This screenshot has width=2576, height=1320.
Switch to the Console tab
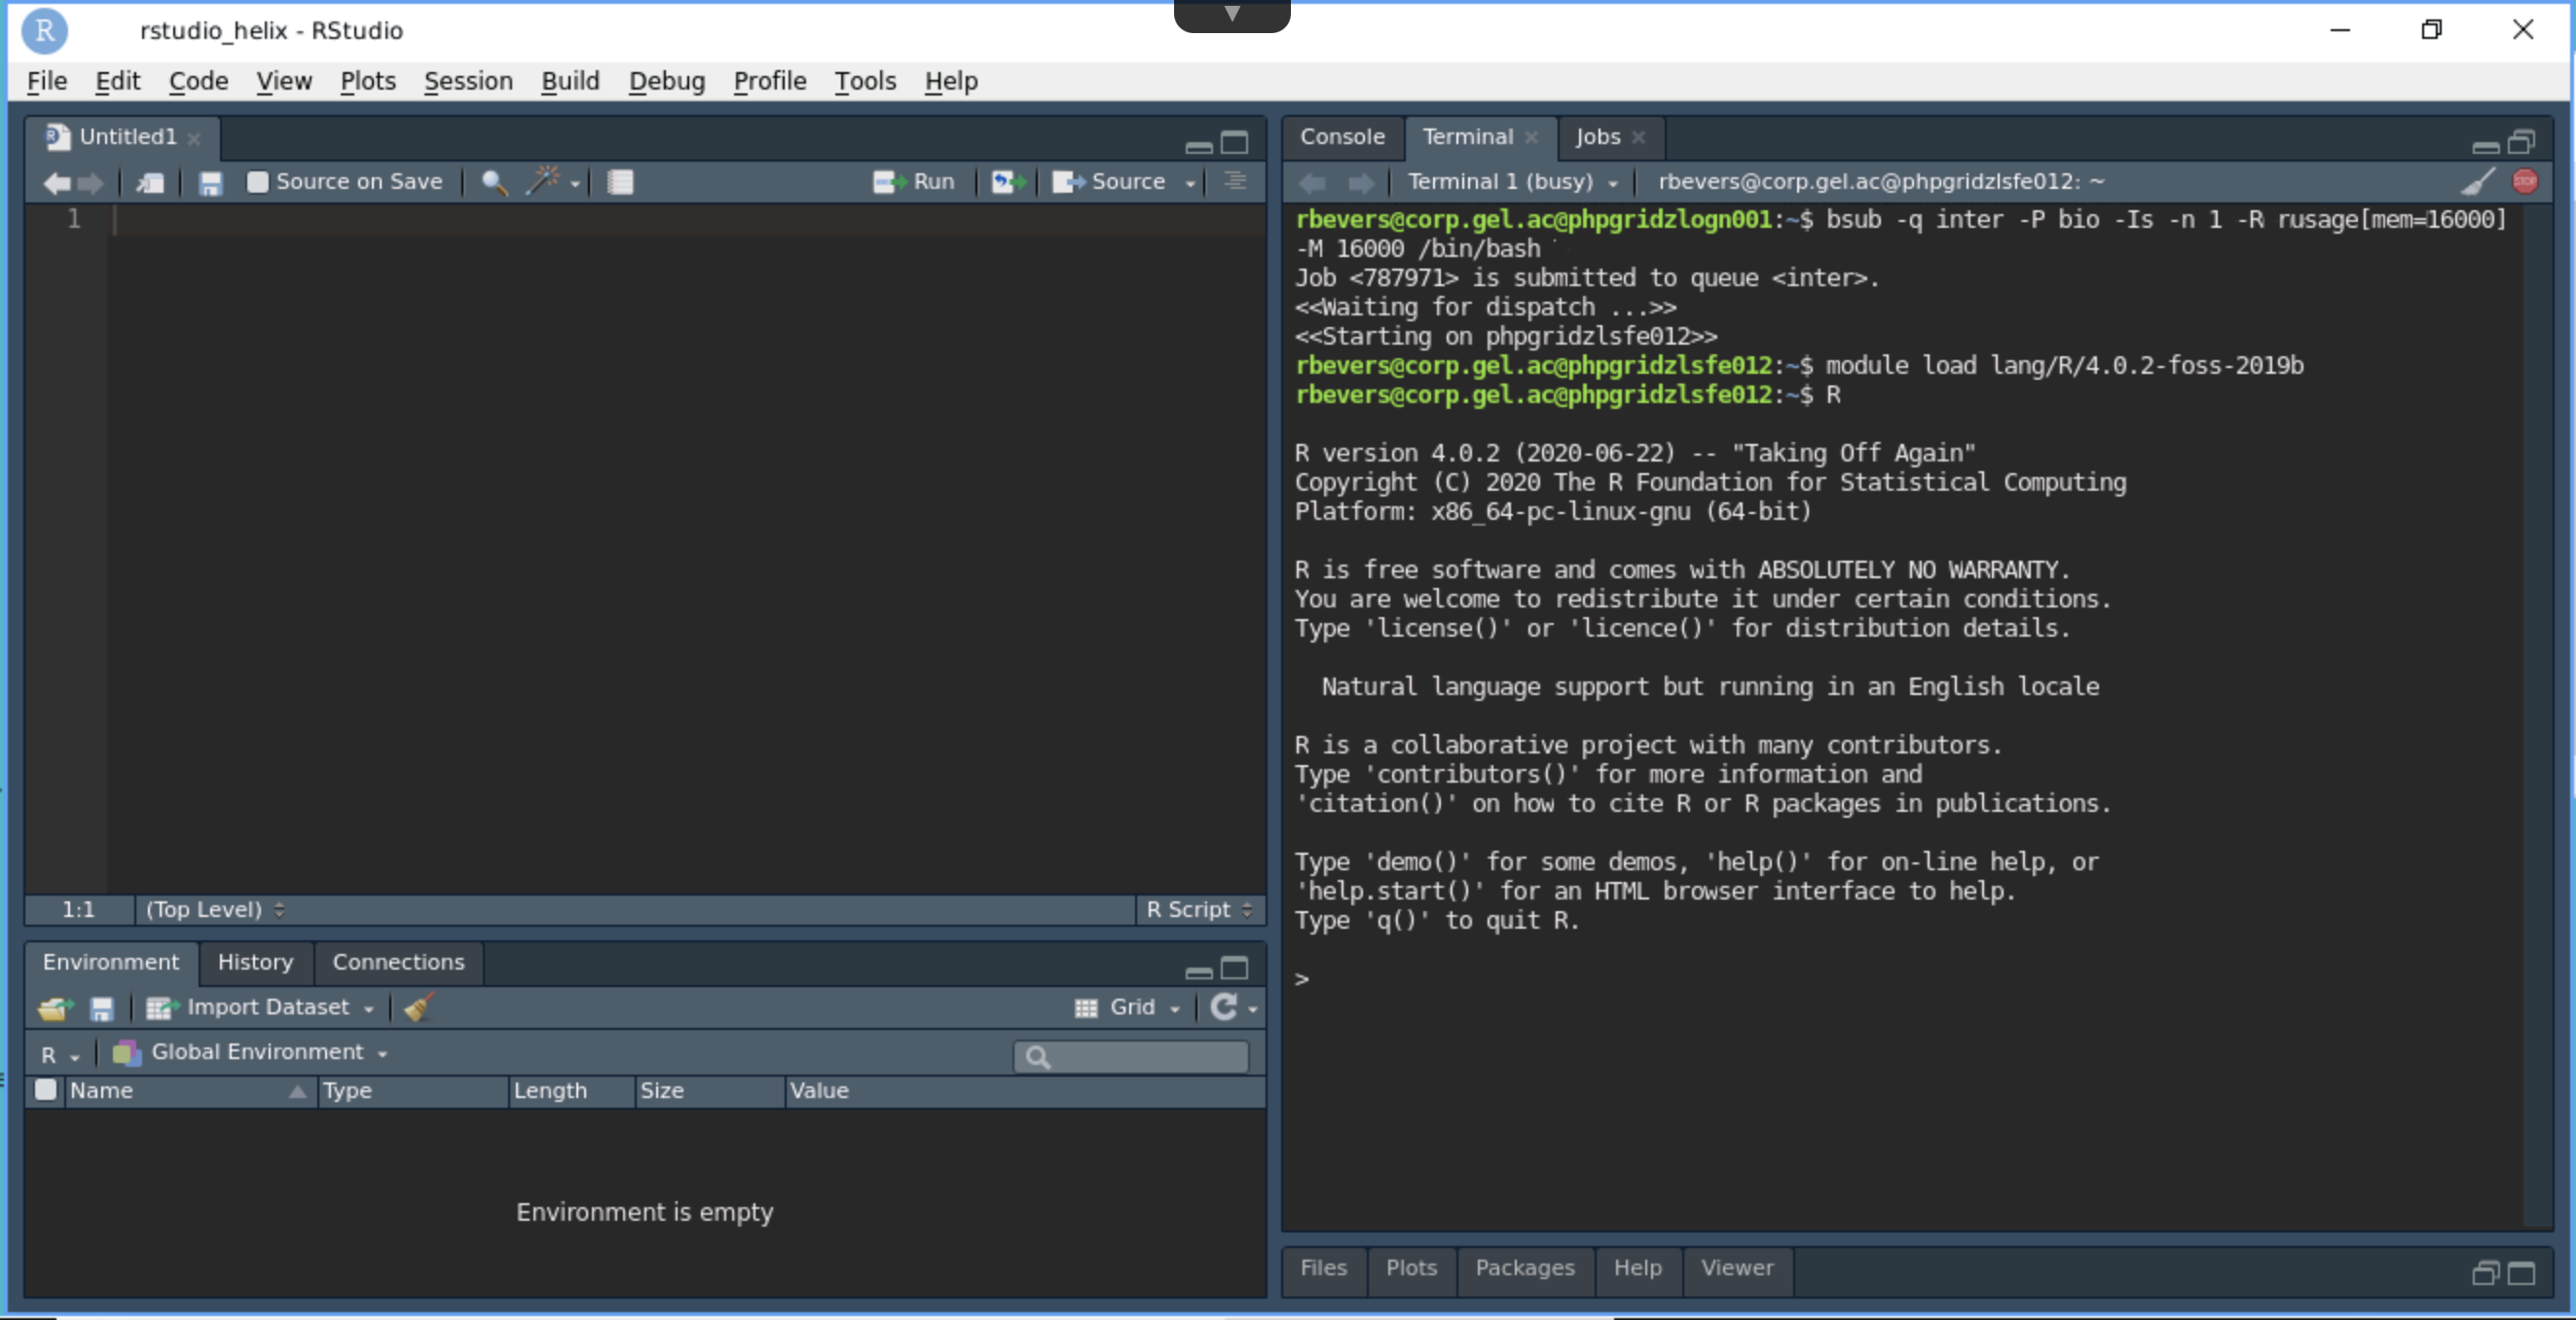click(x=1342, y=137)
